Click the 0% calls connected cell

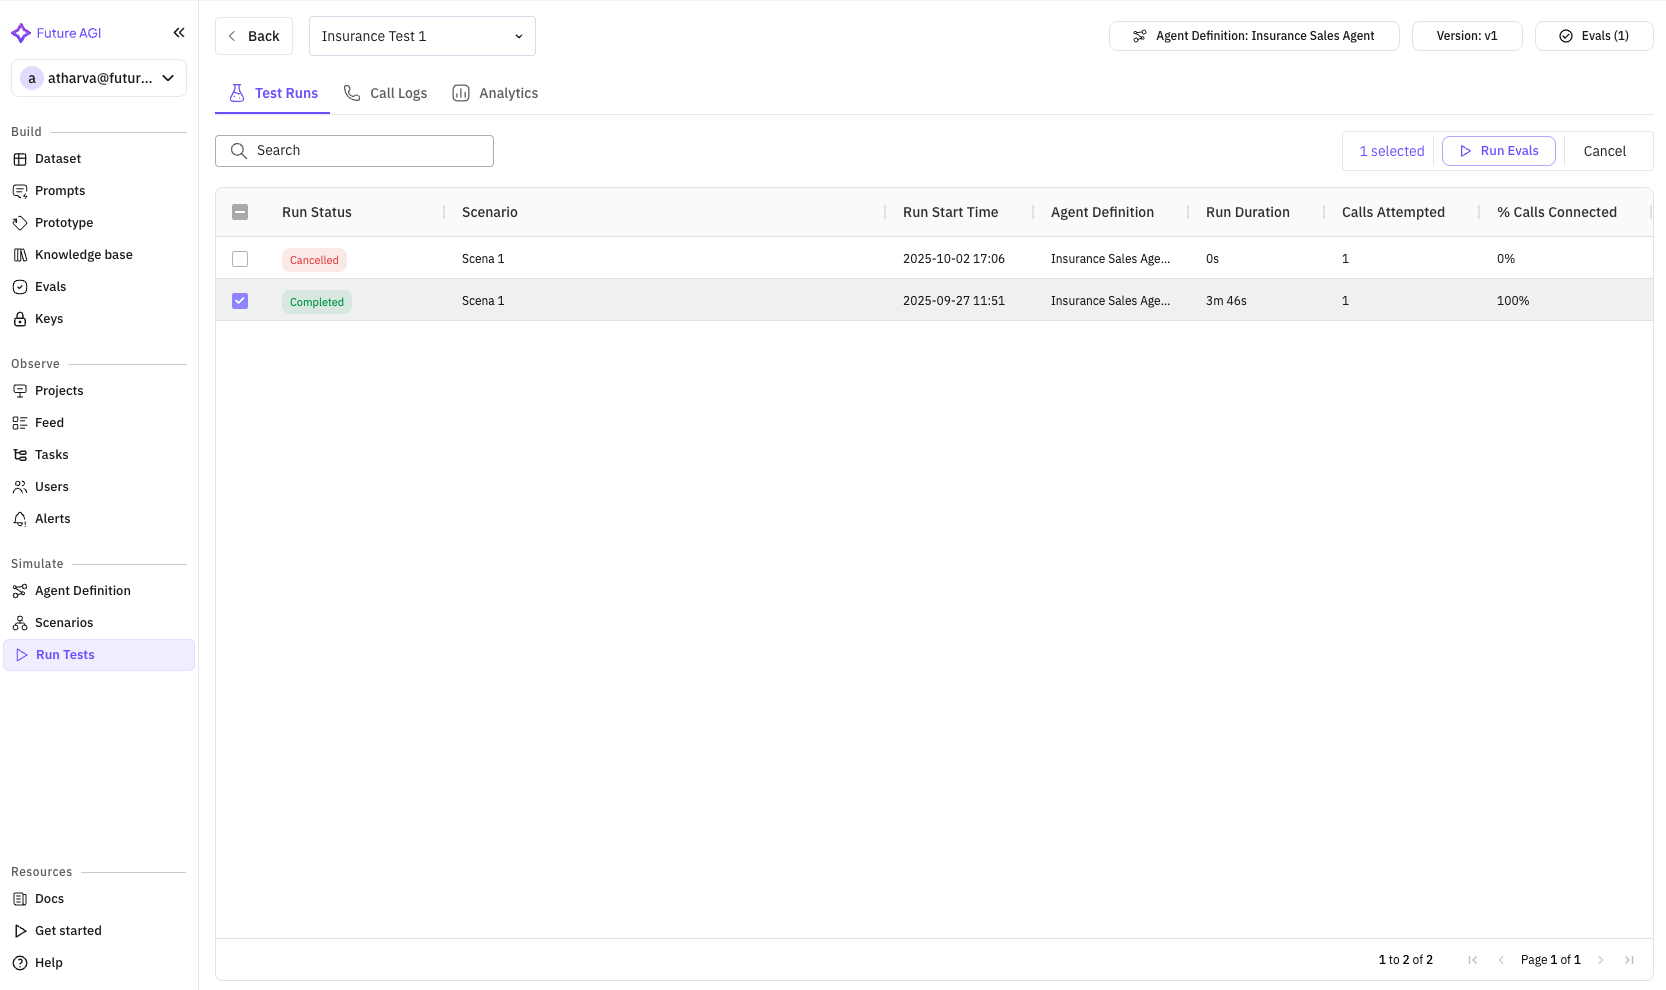[1506, 259]
